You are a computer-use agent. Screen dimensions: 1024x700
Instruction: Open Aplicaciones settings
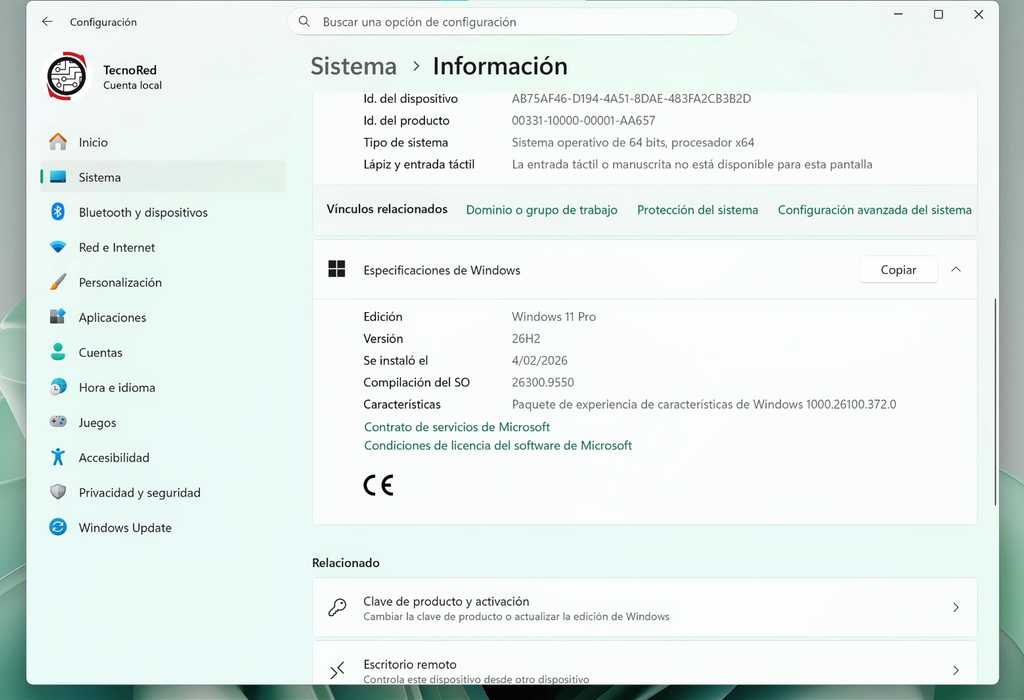[163, 317]
